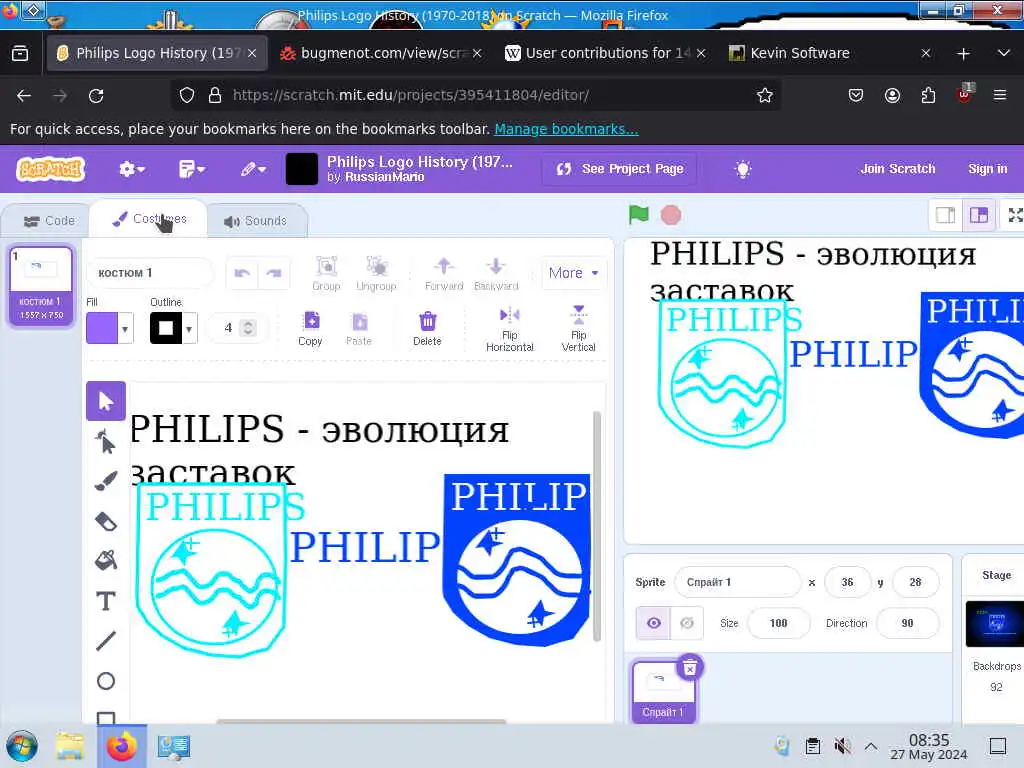Screen dimensions: 1024x768
Task: Select the Eraser tool
Action: click(106, 521)
